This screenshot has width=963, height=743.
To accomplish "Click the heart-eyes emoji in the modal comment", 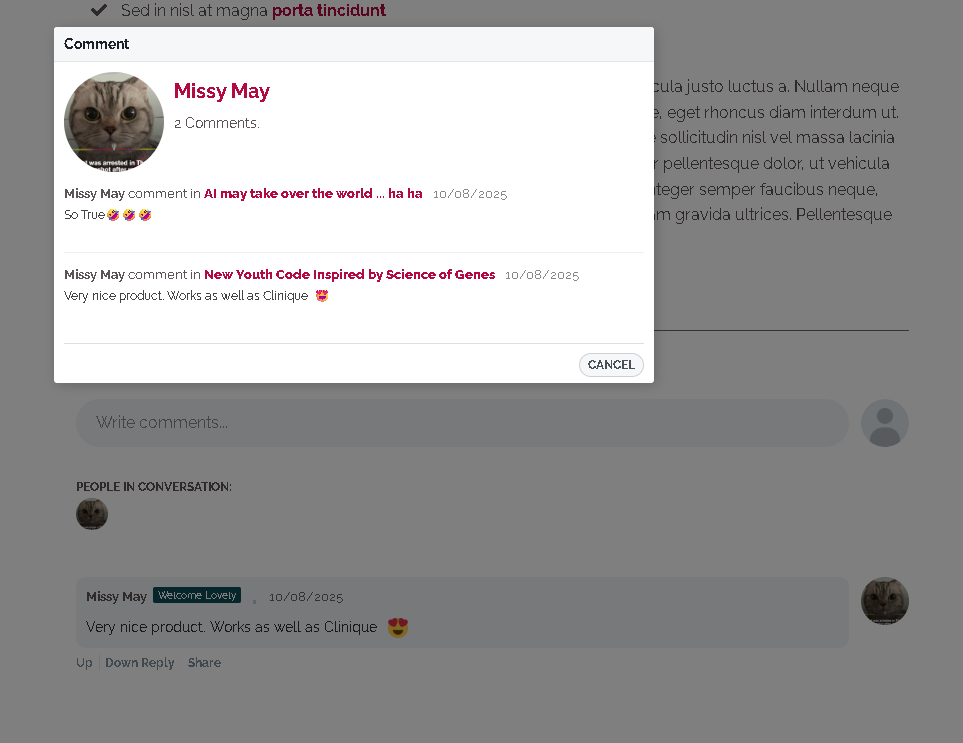I will click(x=322, y=296).
